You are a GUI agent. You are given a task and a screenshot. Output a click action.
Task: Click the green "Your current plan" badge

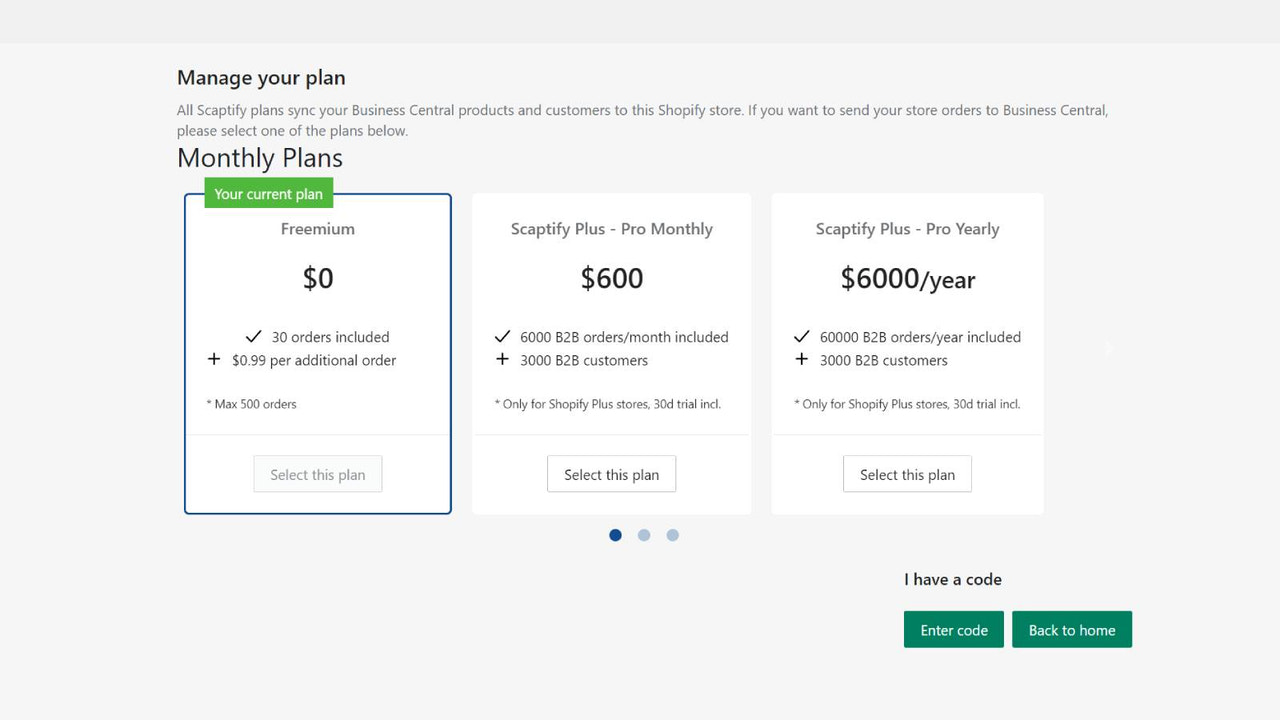pos(268,193)
